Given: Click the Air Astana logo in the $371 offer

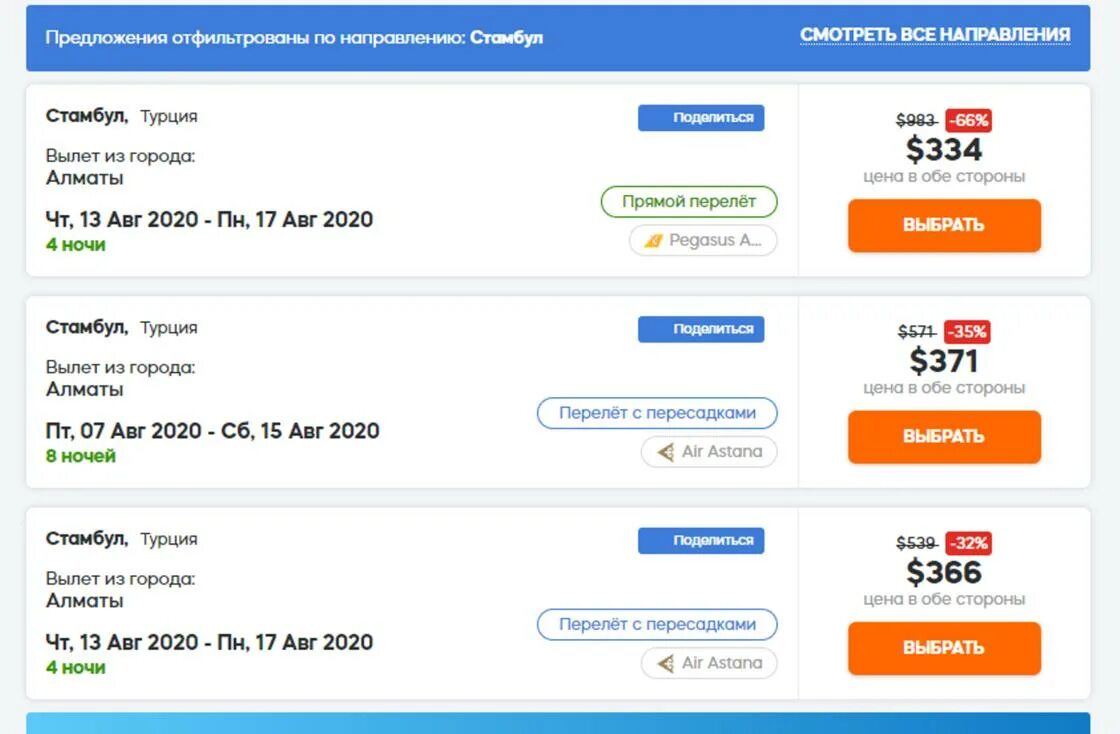Looking at the screenshot, I should coord(666,452).
